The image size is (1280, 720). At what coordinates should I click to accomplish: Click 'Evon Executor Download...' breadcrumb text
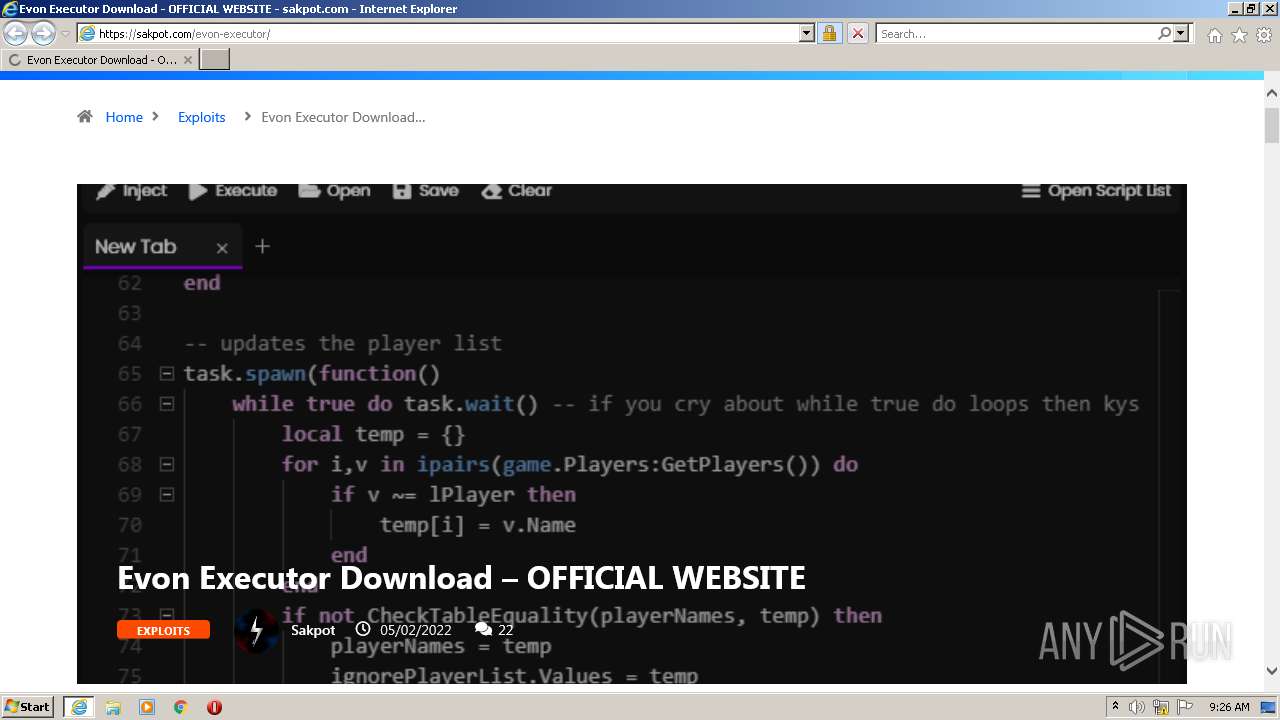[x=343, y=117]
